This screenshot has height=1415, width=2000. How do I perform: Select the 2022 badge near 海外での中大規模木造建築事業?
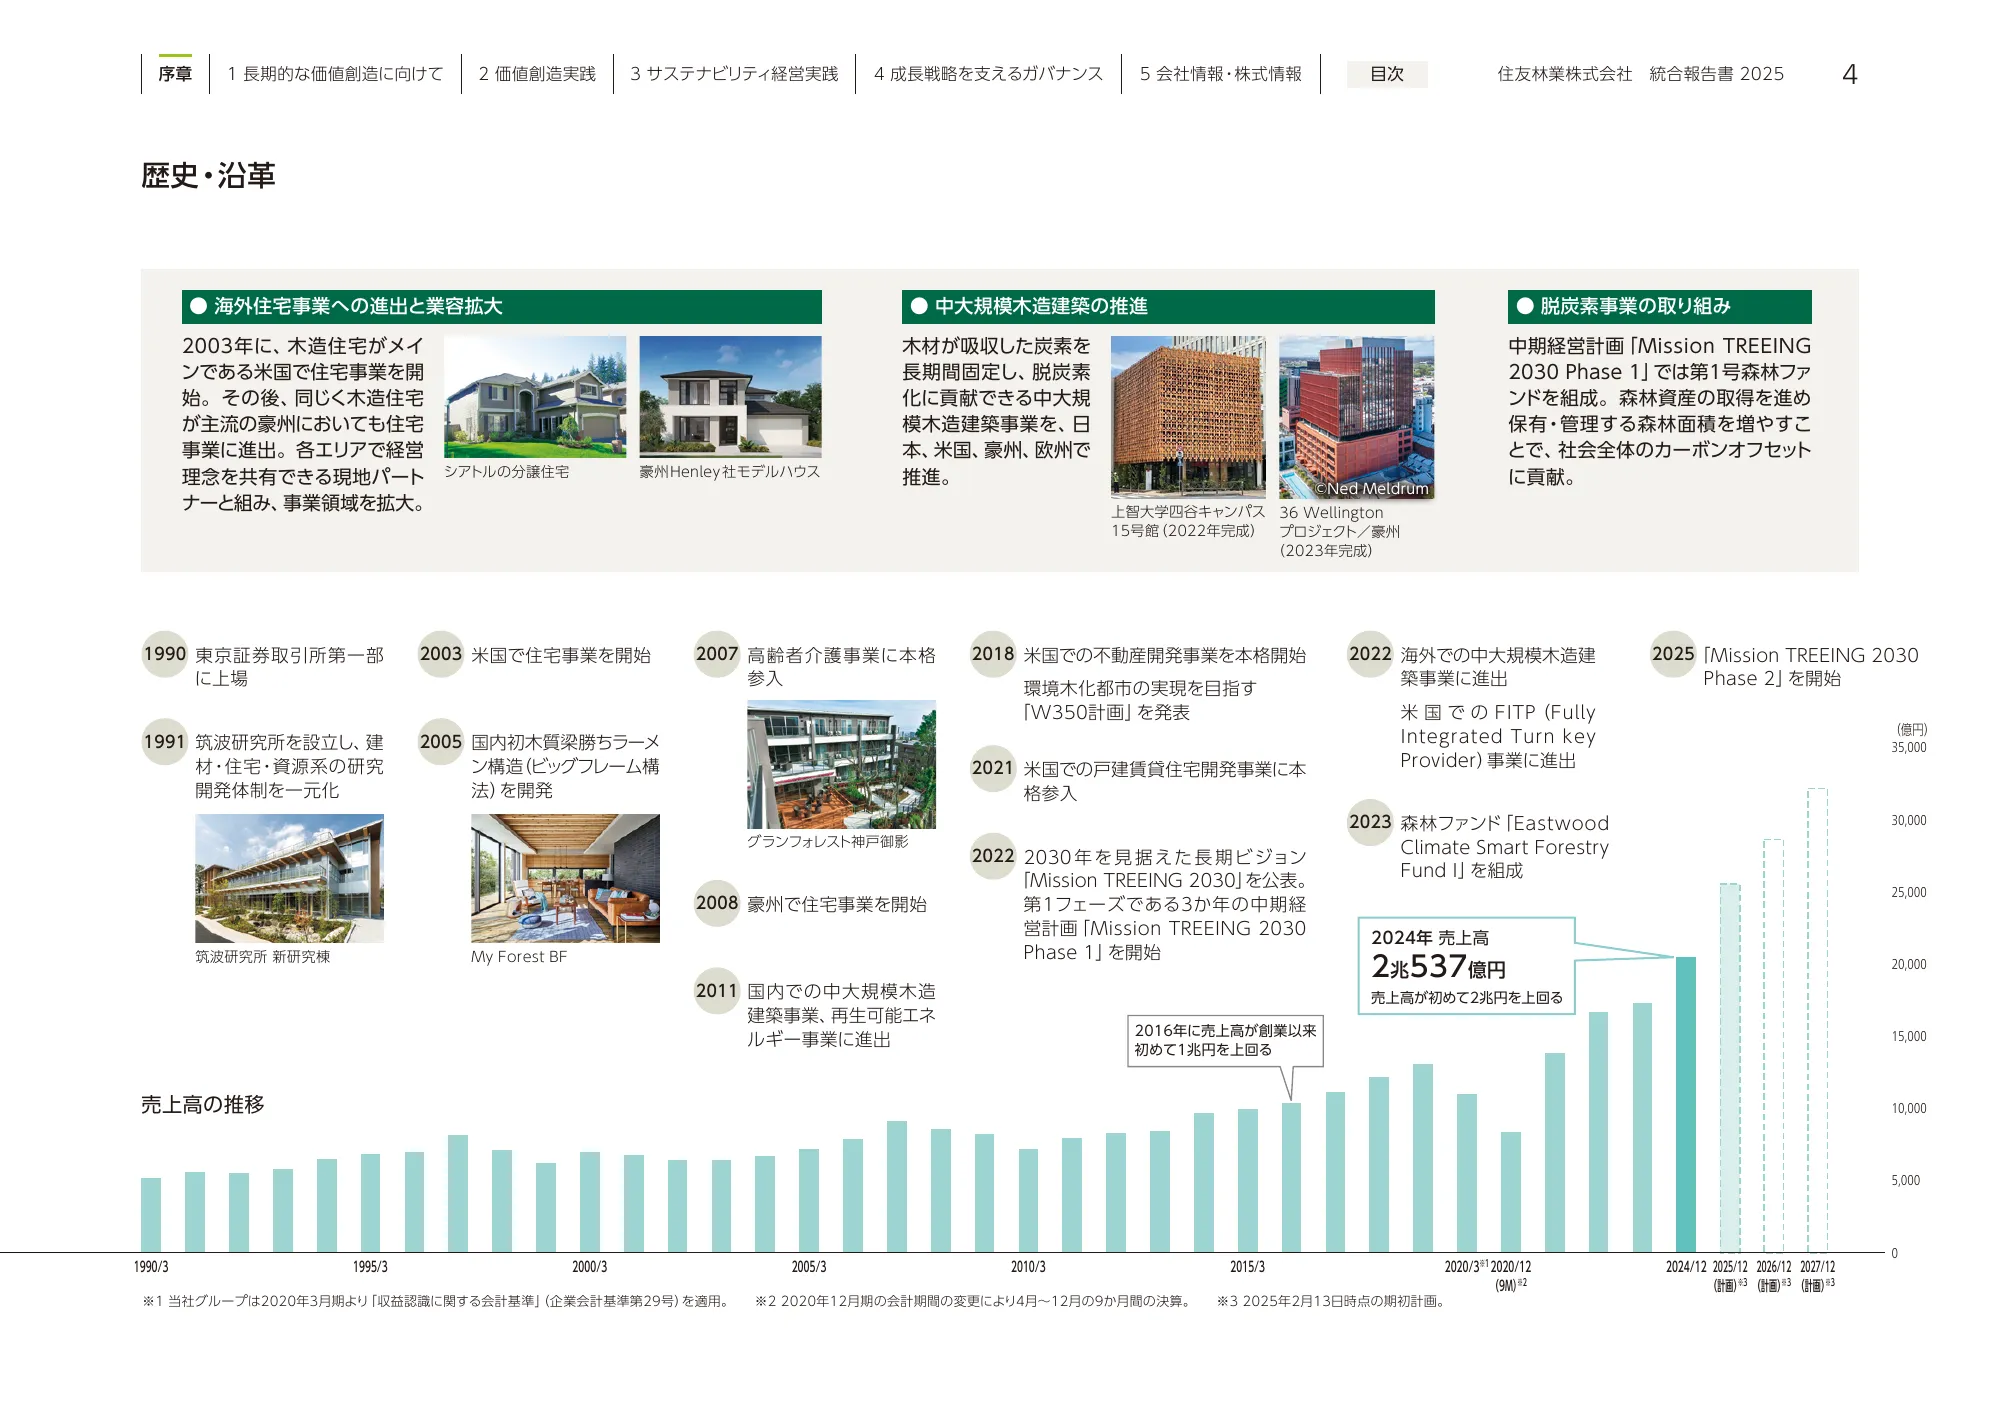[x=1368, y=657]
